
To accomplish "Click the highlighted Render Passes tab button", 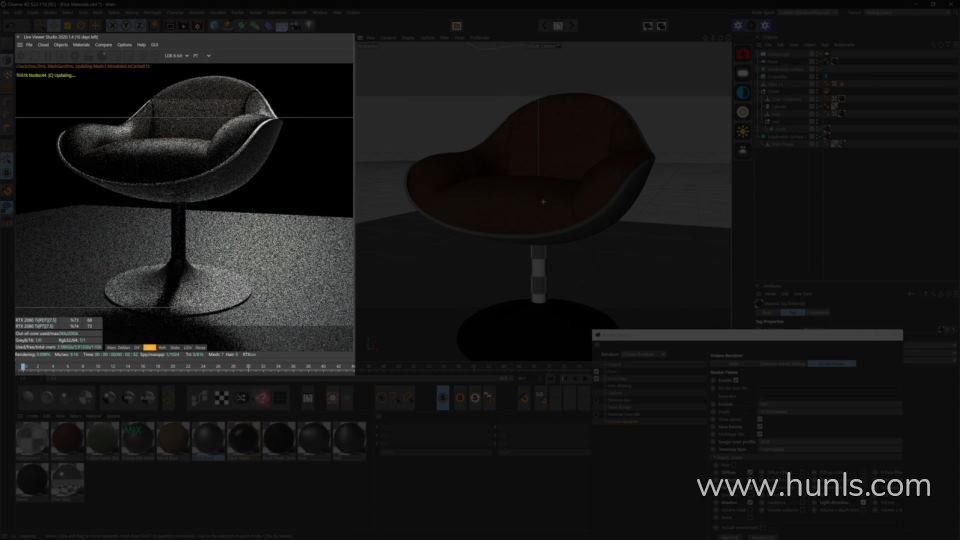I will pyautogui.click(x=831, y=363).
